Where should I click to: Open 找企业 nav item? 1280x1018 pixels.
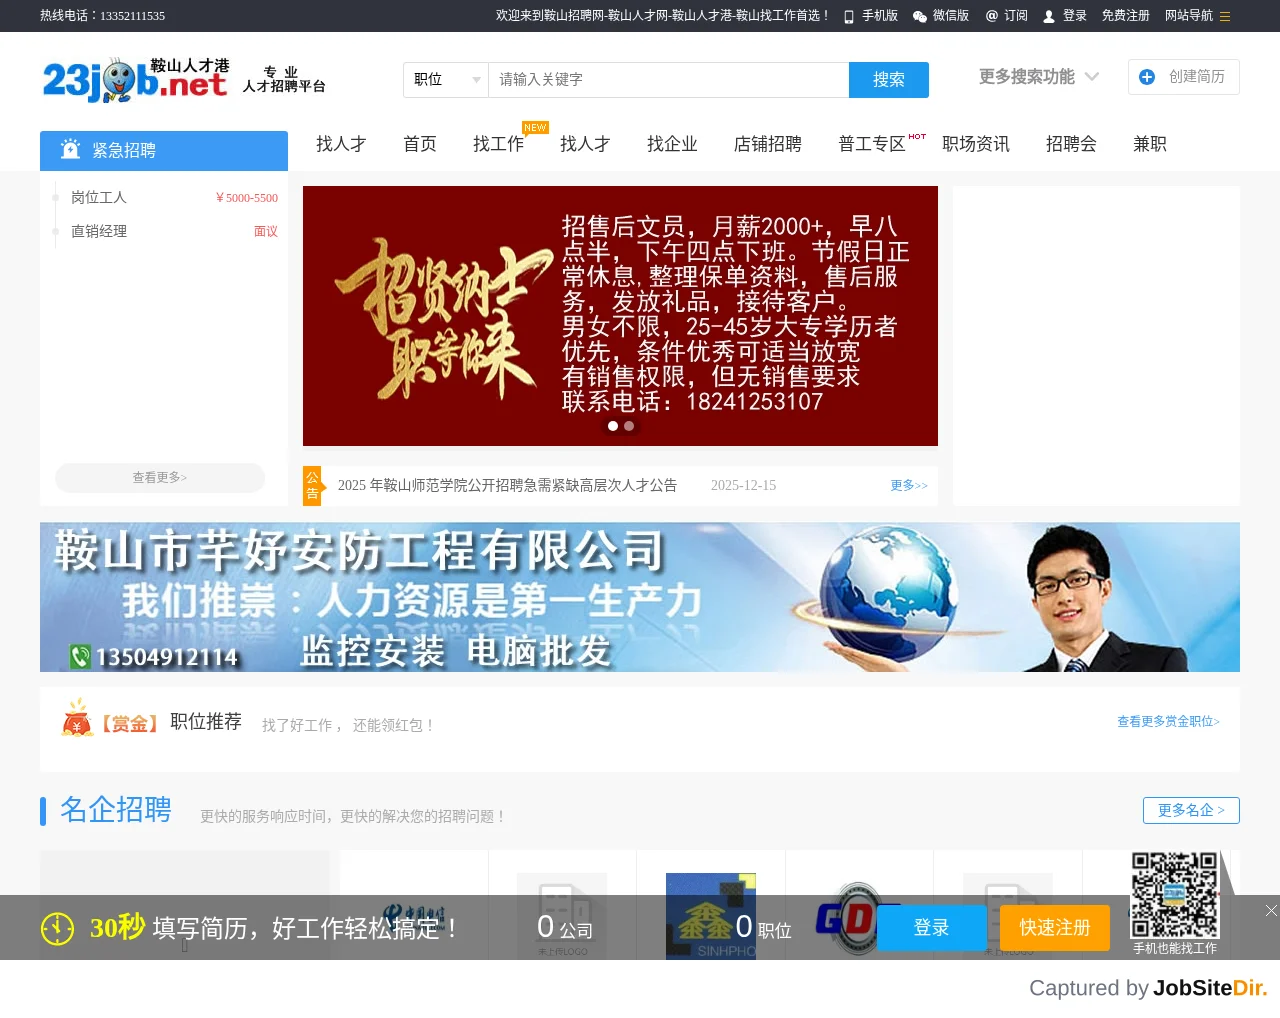[x=672, y=144]
